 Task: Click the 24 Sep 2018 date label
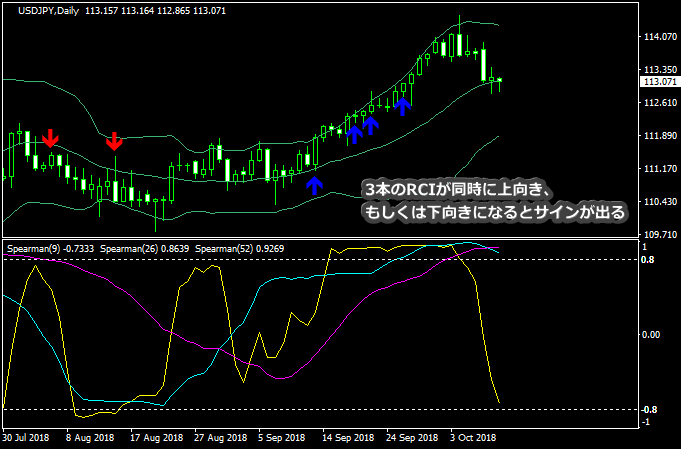(x=412, y=437)
